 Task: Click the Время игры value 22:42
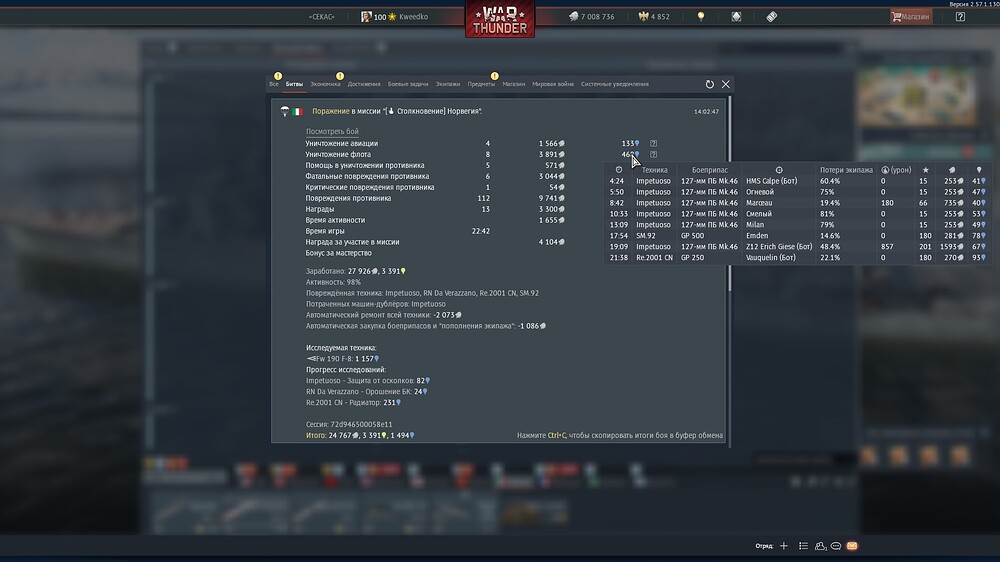tap(480, 231)
